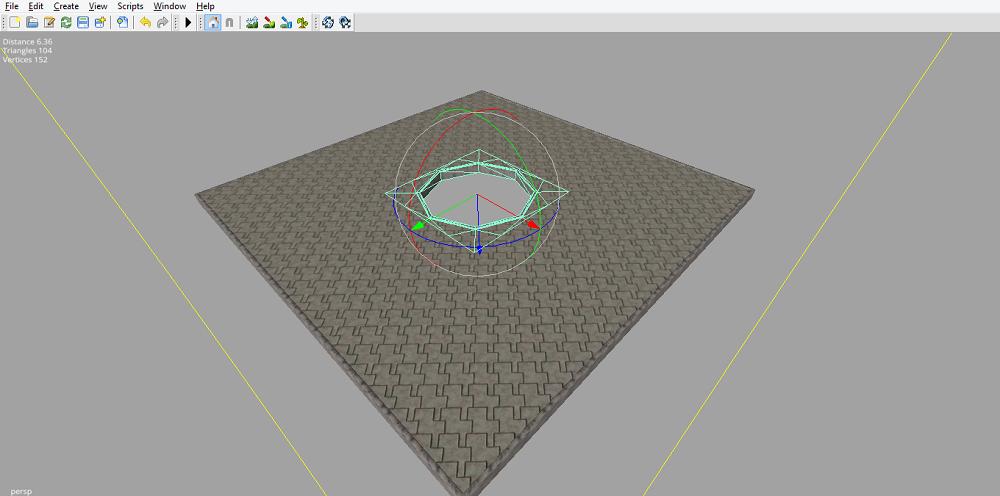Click the first gear icon in the toolbar
This screenshot has height=496, width=1000.
coord(327,22)
